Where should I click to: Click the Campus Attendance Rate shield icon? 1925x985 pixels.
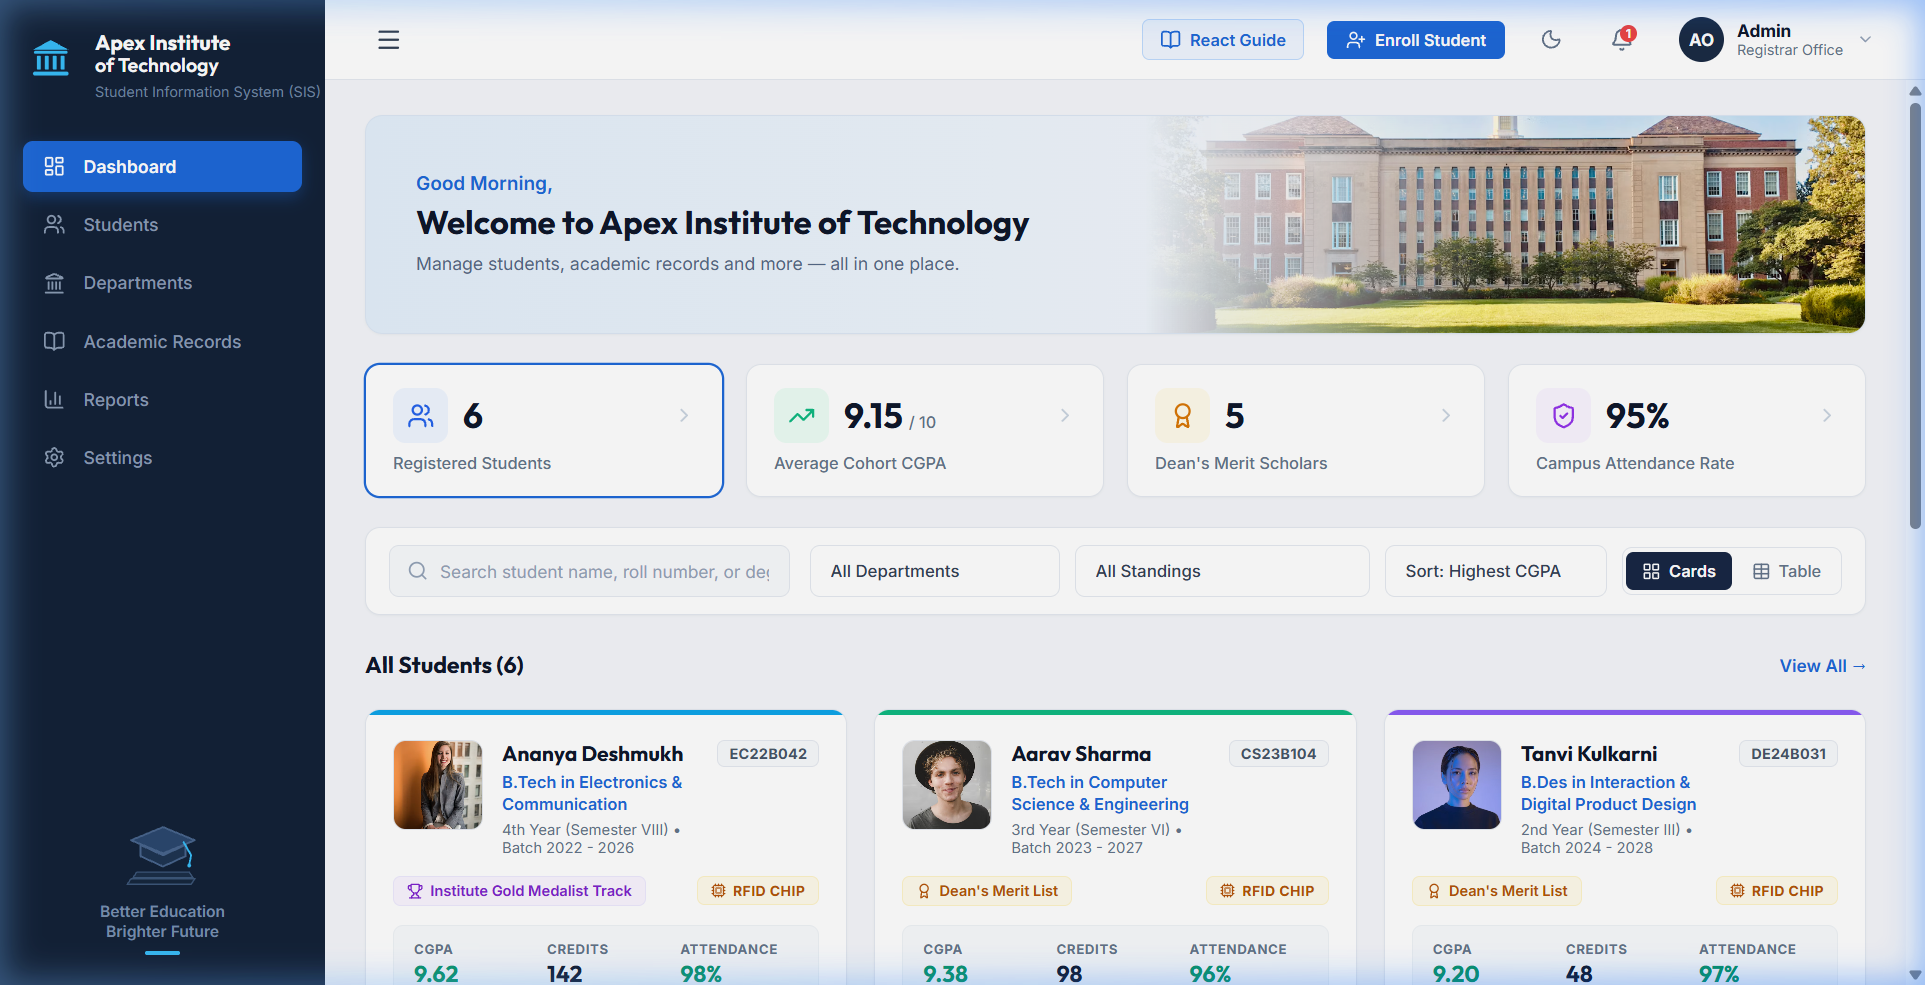coord(1564,416)
